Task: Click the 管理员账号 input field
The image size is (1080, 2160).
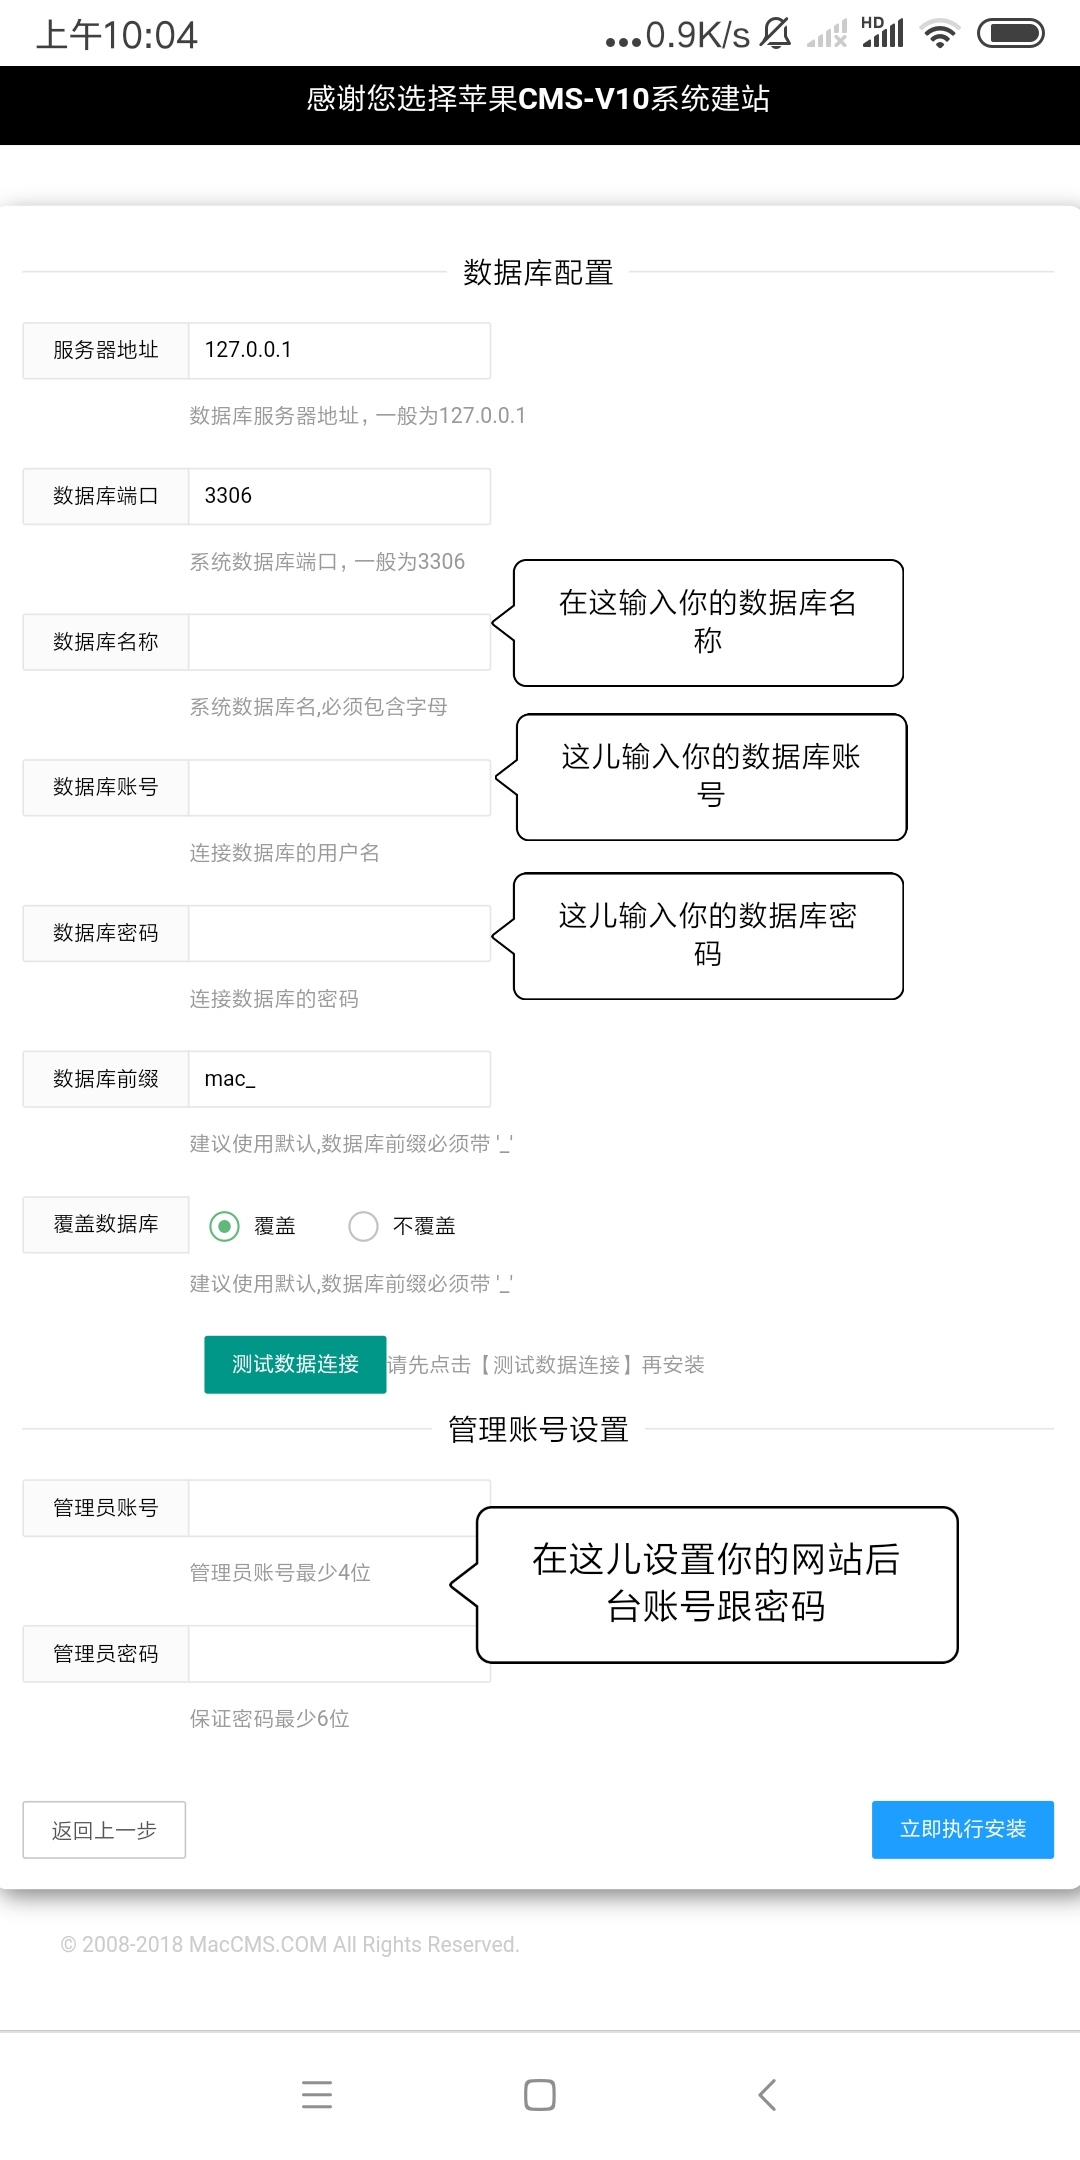Action: [338, 1507]
